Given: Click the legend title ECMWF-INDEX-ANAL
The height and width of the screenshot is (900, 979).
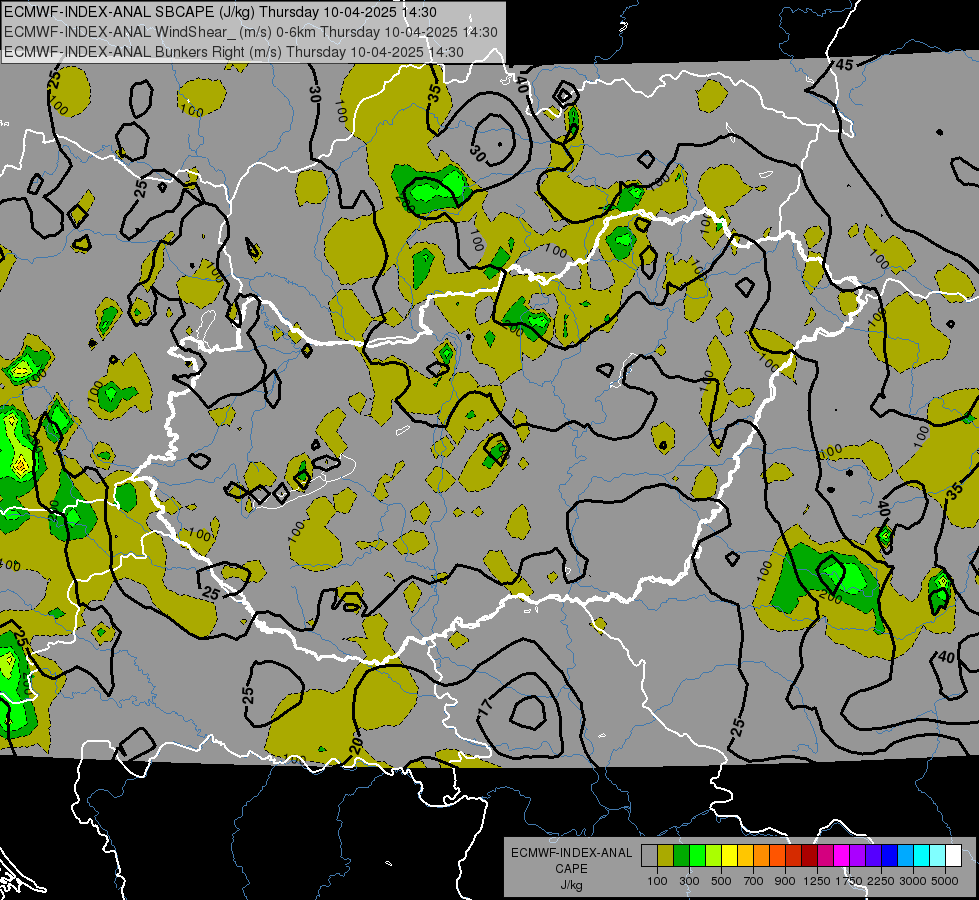Looking at the screenshot, I should [572, 853].
